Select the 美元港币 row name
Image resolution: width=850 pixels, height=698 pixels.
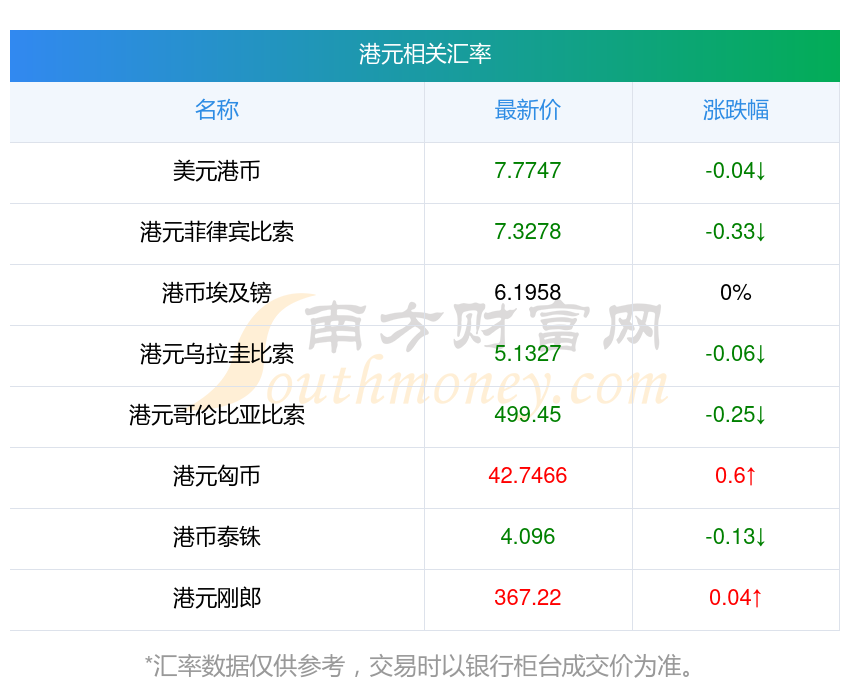[217, 171]
